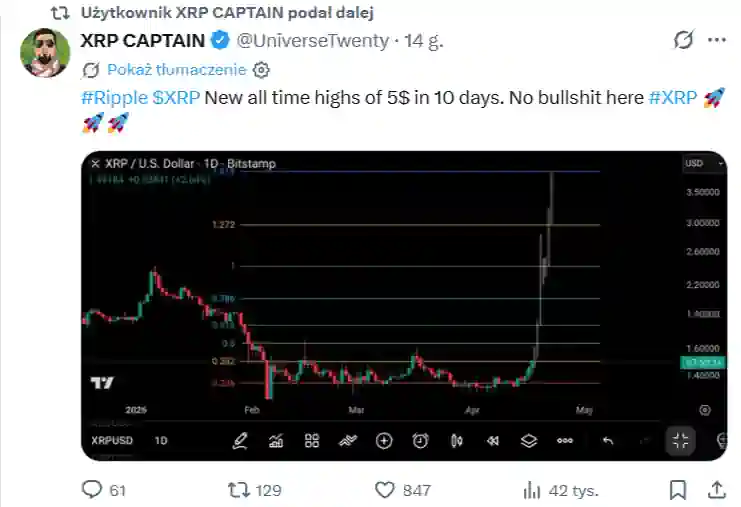
Task: Open the tweet's three-dot more menu
Action: [716, 41]
